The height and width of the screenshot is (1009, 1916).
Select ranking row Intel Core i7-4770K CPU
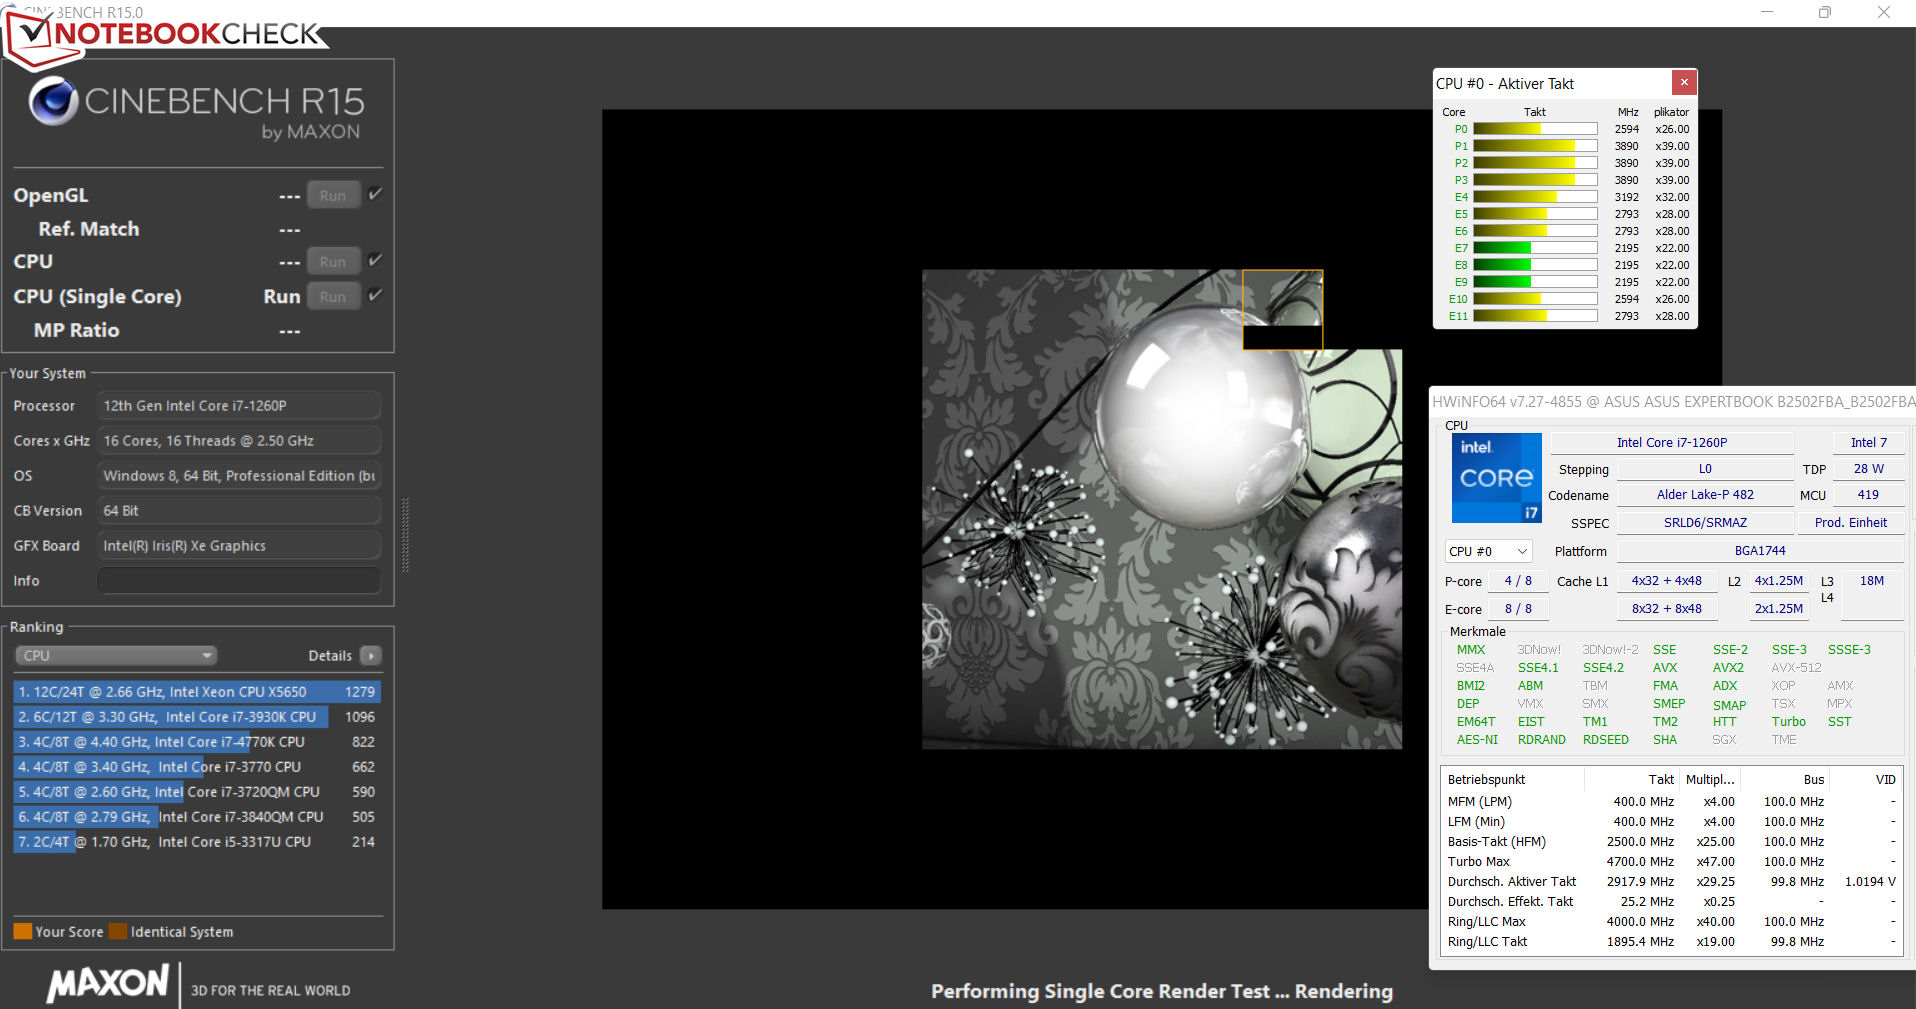point(197,742)
